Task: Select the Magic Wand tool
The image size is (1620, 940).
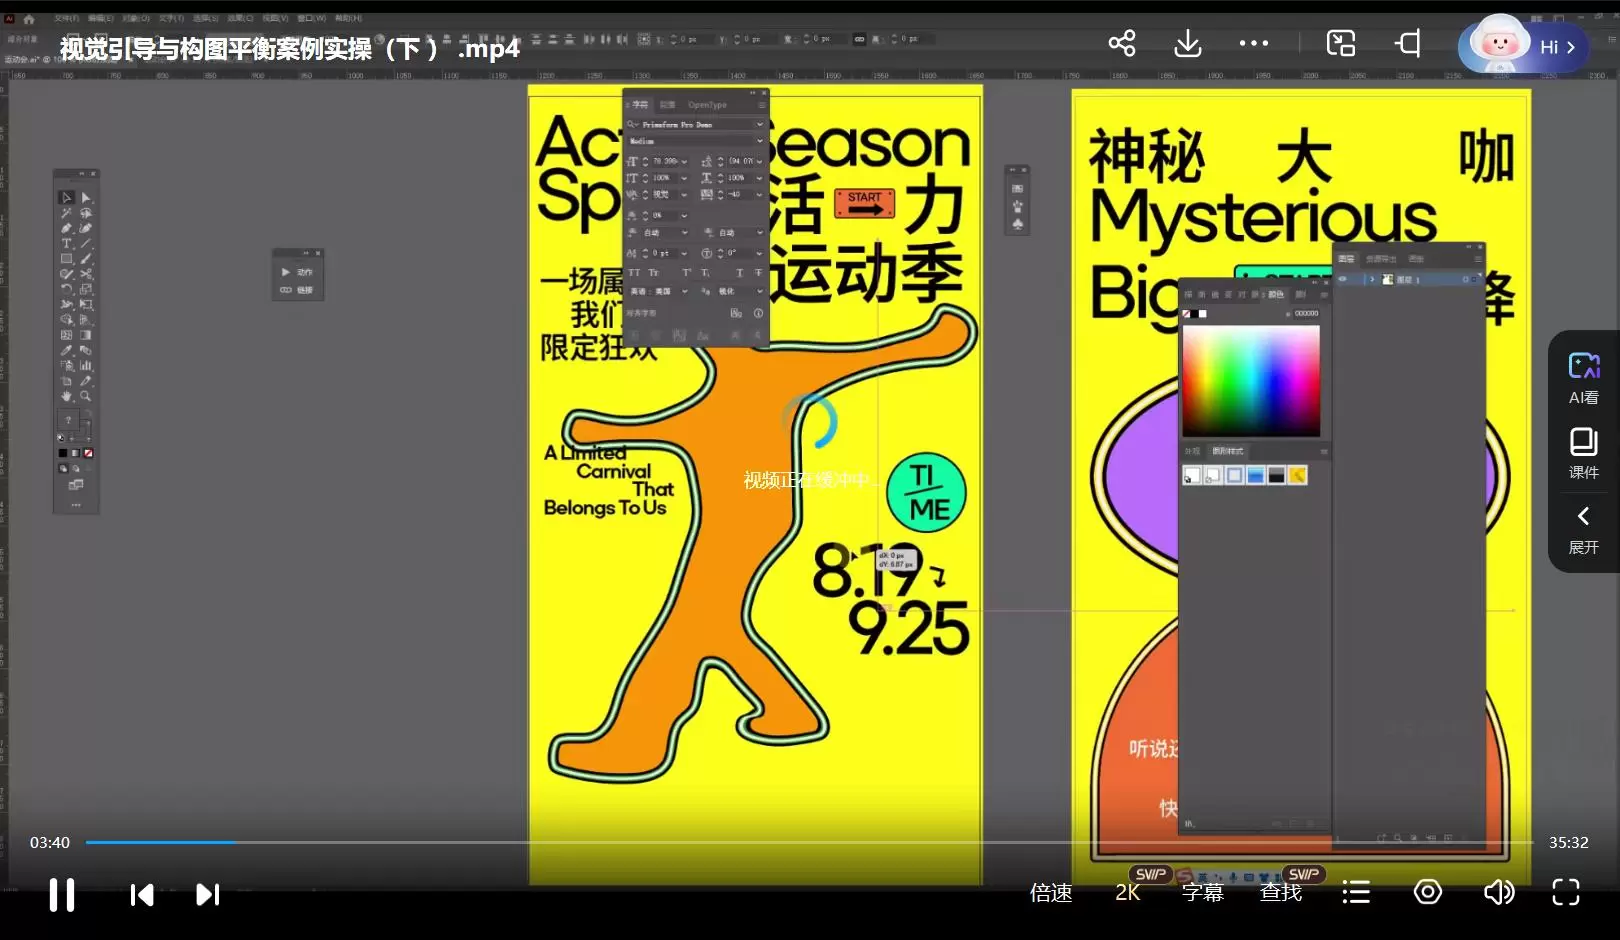Action: [66, 213]
